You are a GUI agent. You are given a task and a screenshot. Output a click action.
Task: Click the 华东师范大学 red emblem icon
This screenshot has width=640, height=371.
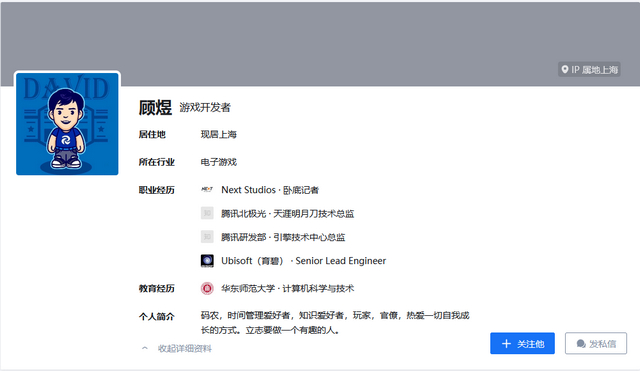coord(207,288)
